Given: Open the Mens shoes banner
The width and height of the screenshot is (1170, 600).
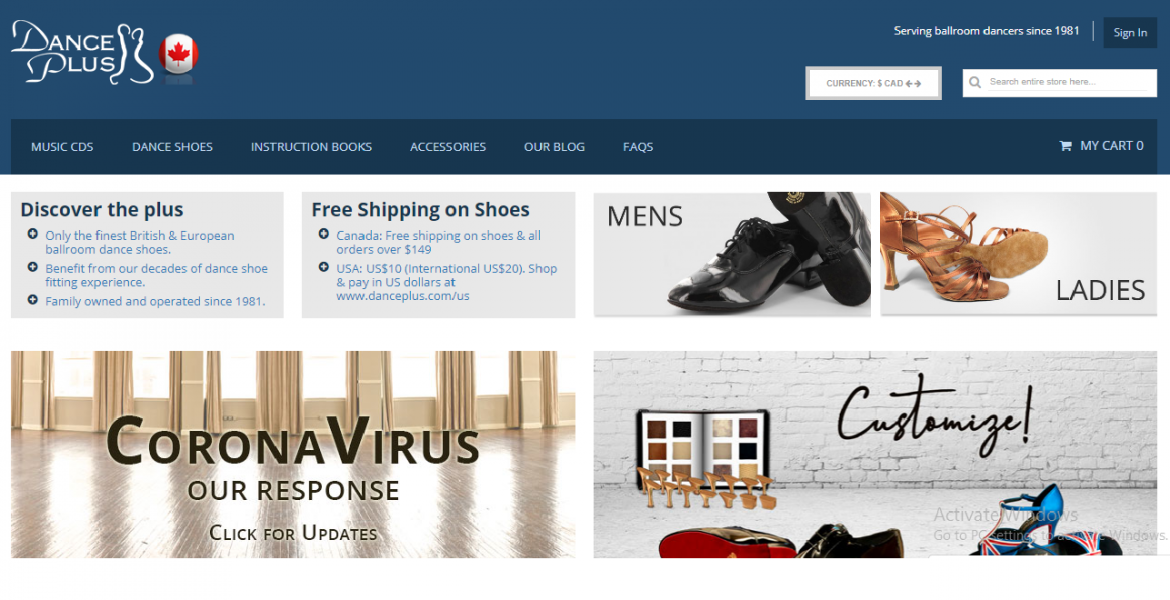Looking at the screenshot, I should click(732, 254).
